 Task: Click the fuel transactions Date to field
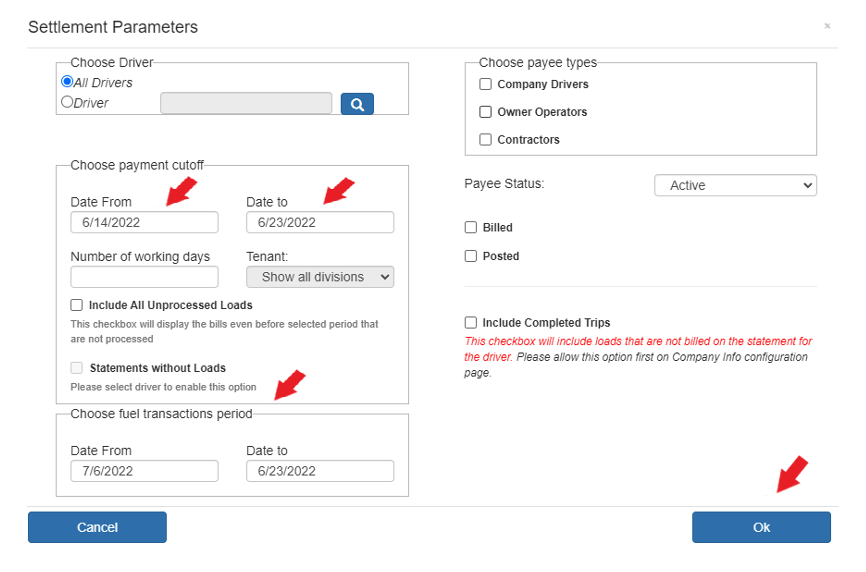[x=320, y=471]
